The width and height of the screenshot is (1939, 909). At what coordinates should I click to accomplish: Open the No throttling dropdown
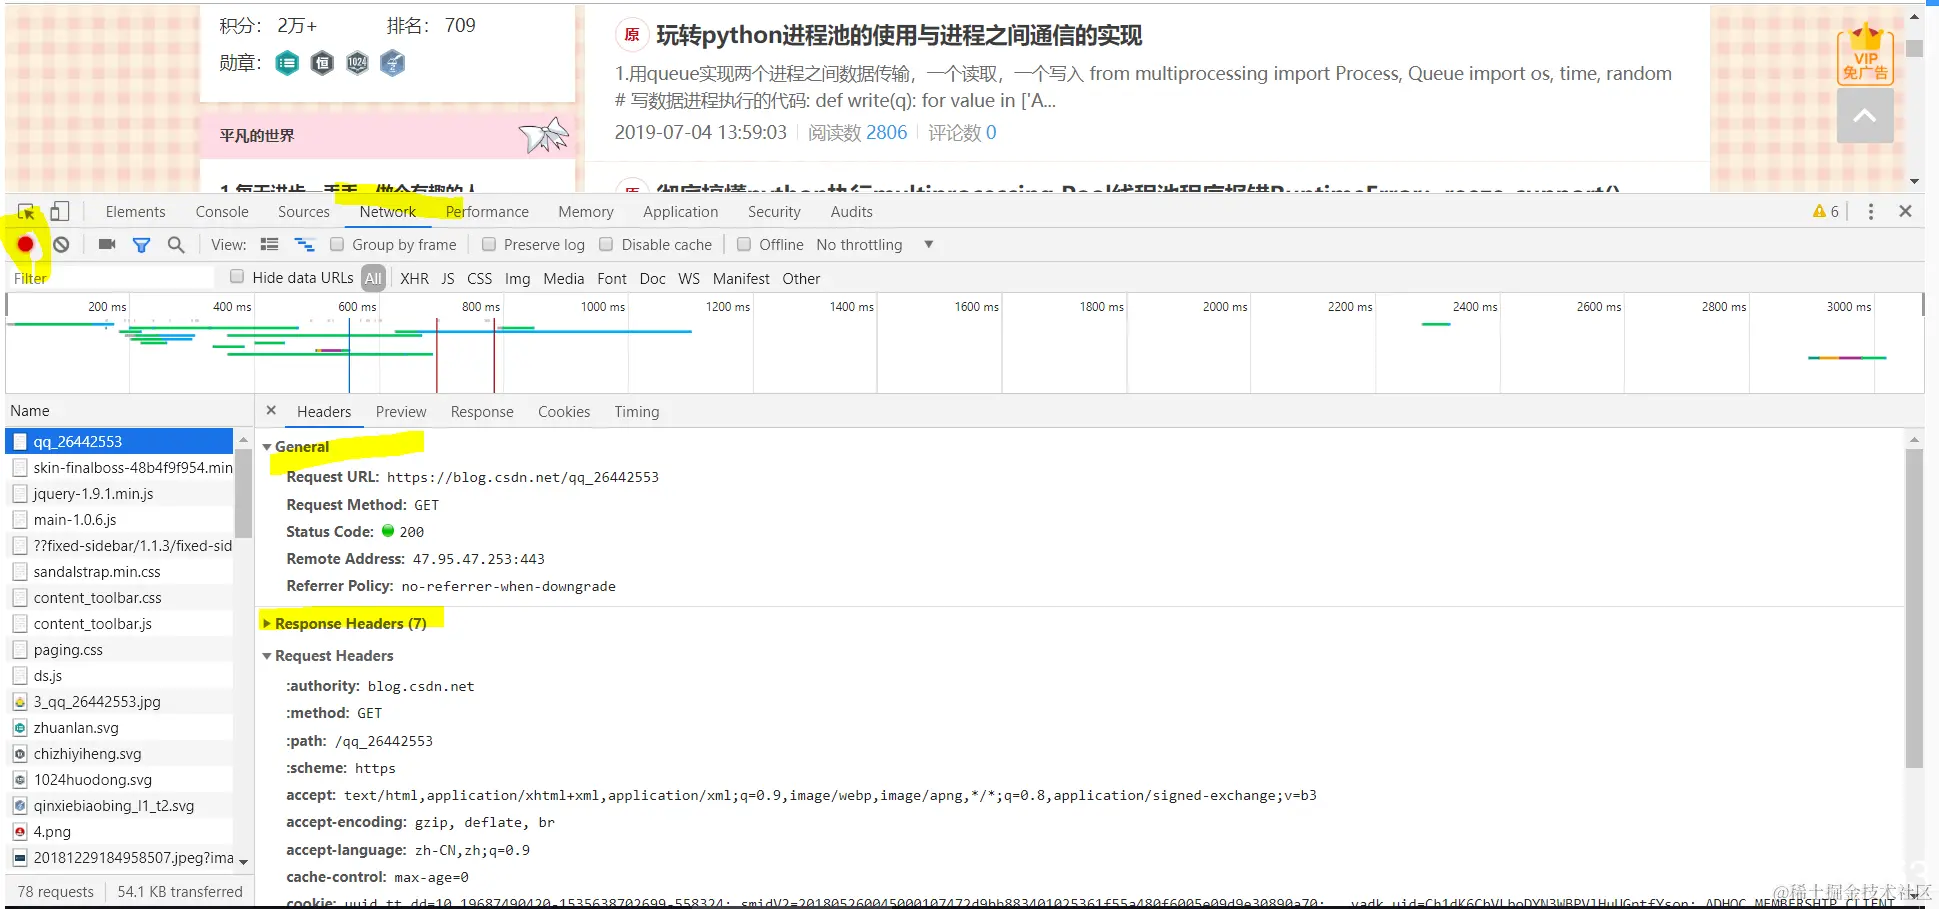click(875, 245)
